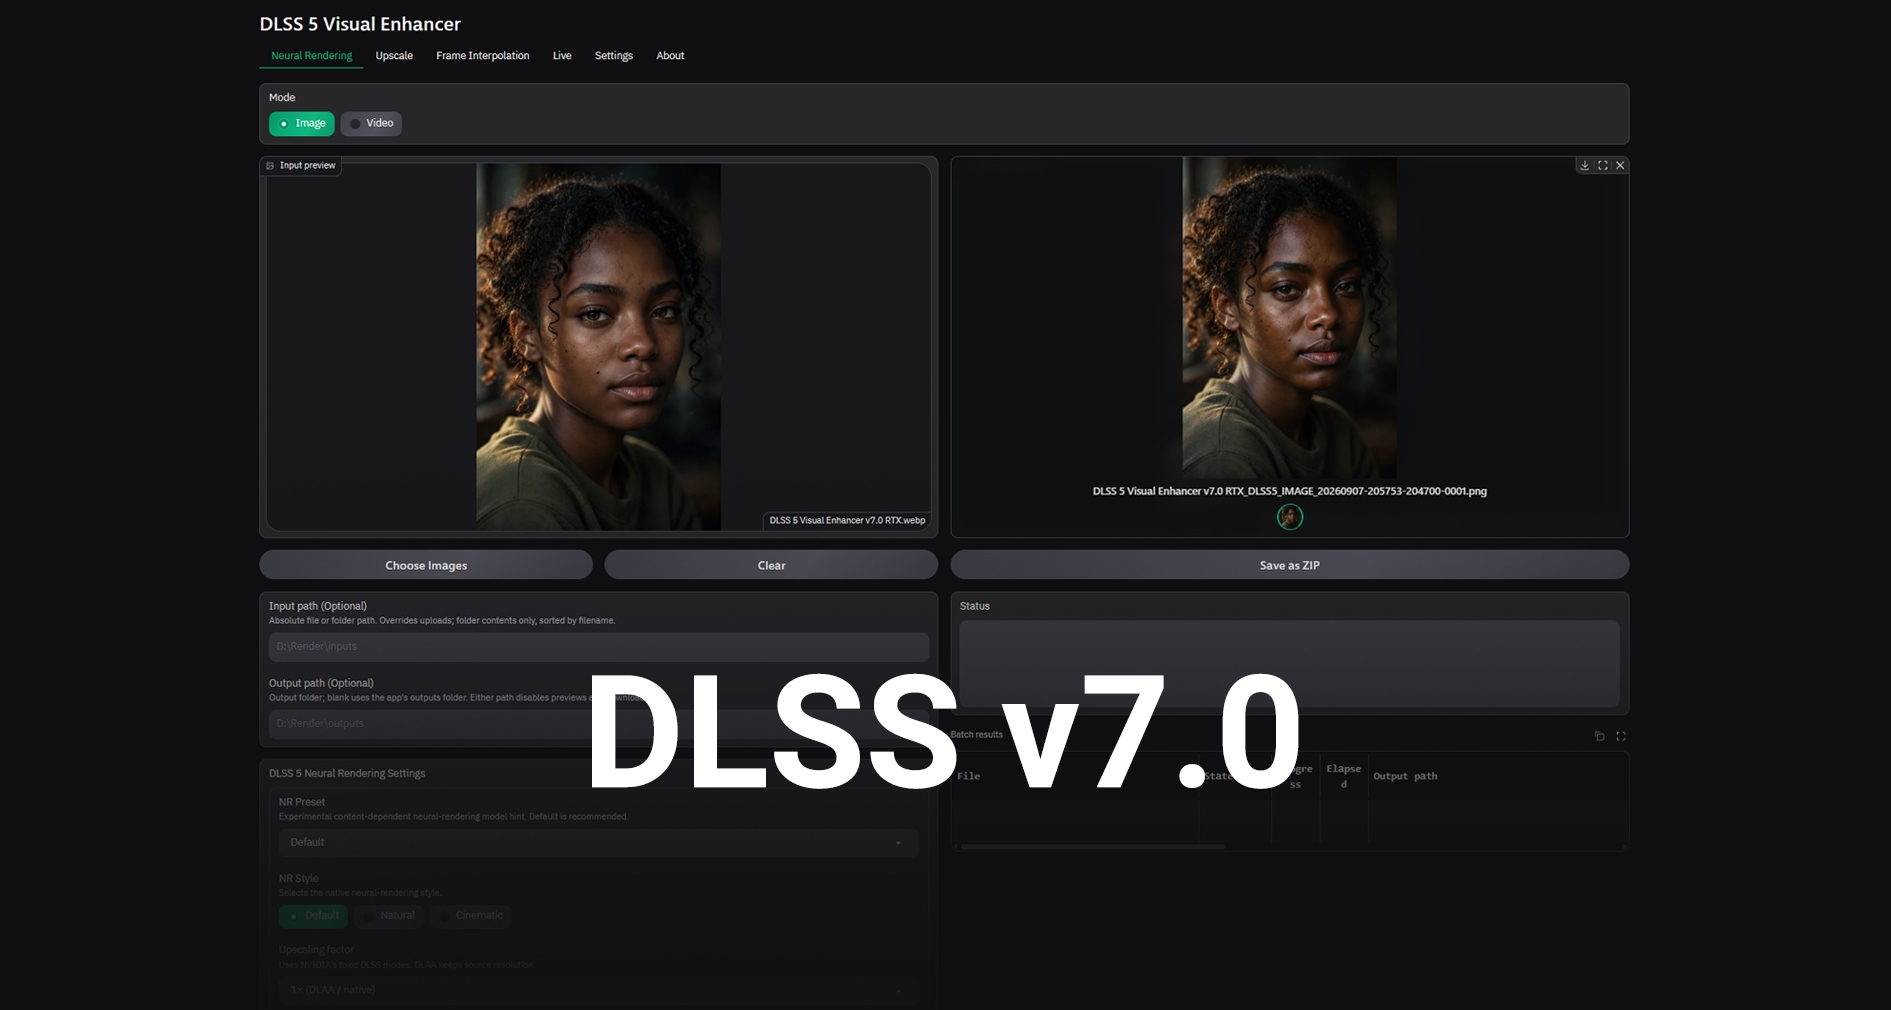Switch to the Upscale tab
The image size is (1891, 1010).
click(394, 56)
